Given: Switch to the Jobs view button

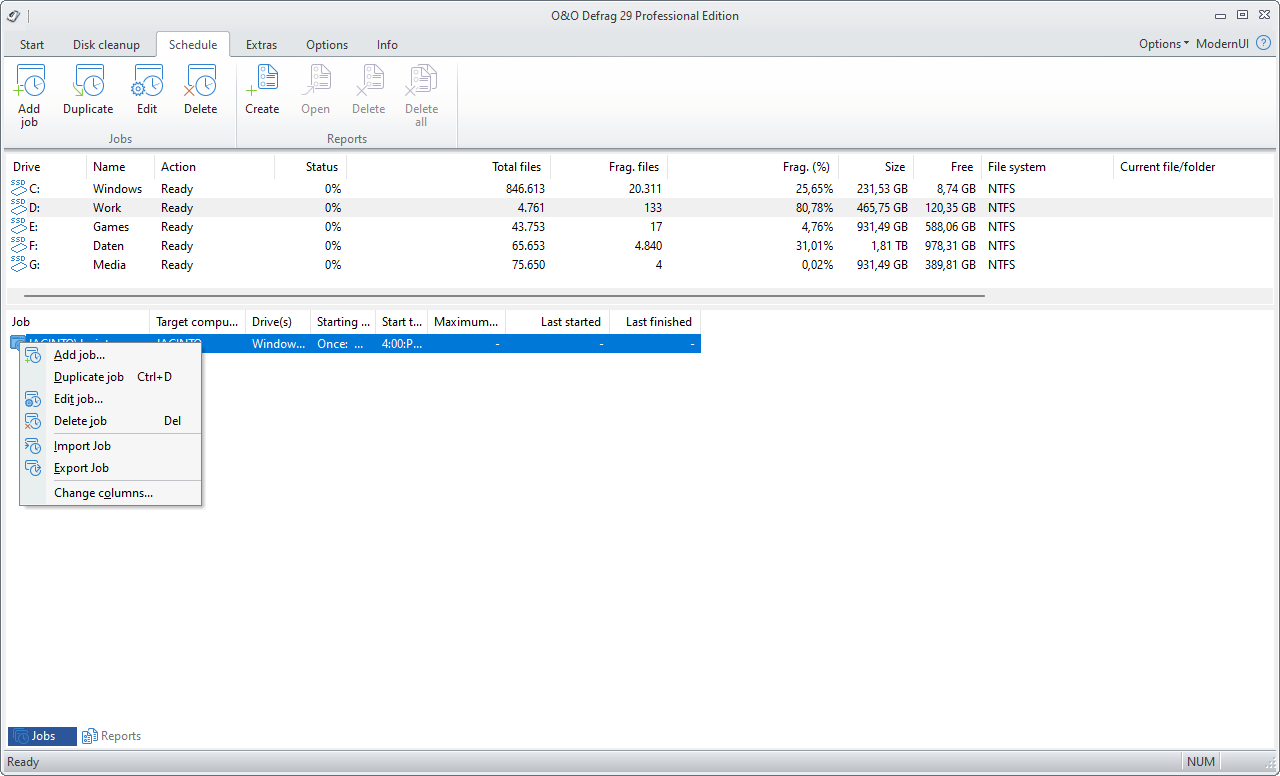Looking at the screenshot, I should coord(43,736).
